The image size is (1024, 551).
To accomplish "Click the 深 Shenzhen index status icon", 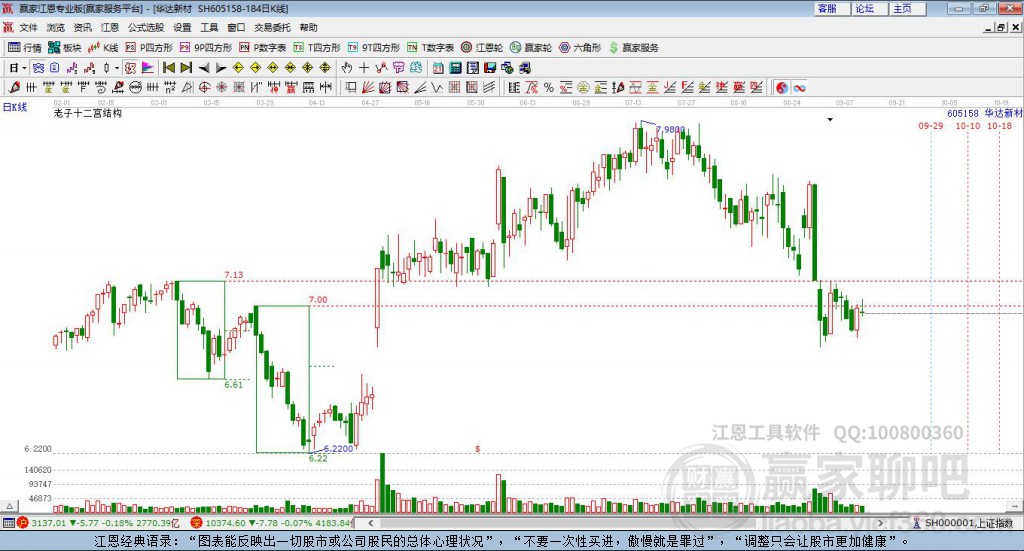I will (197, 523).
